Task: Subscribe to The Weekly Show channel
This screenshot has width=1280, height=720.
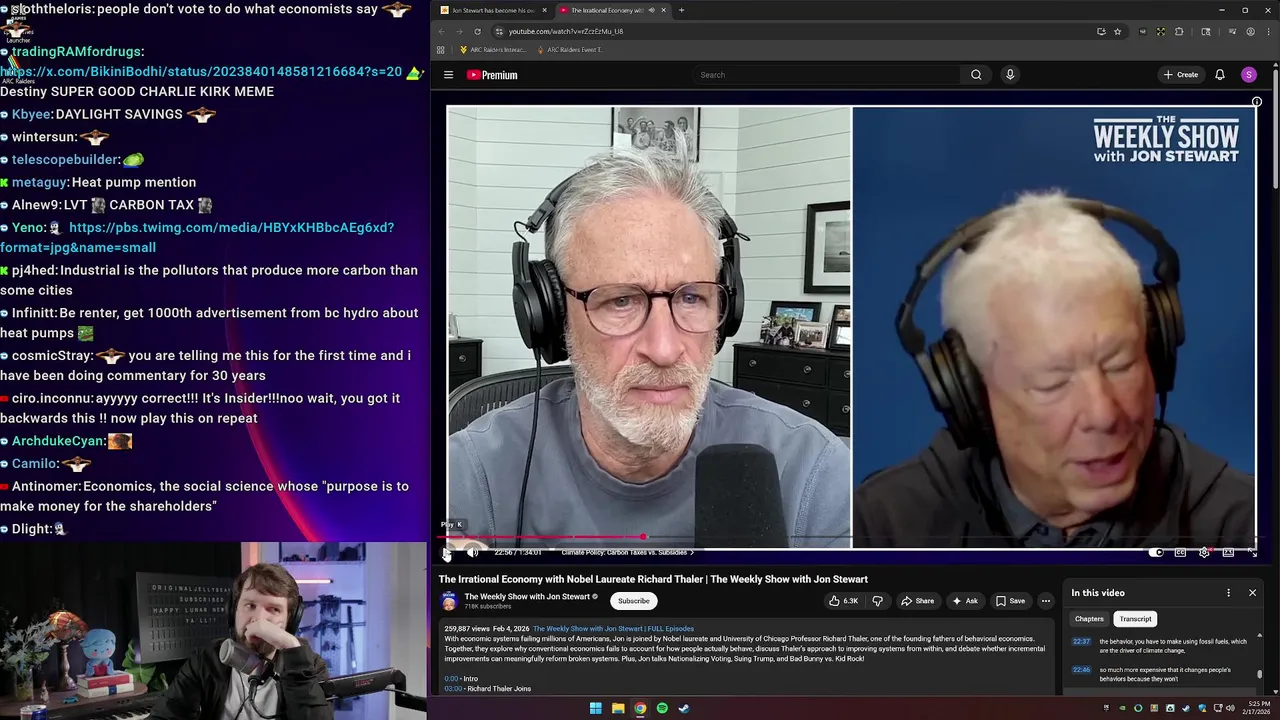Action: pos(633,601)
